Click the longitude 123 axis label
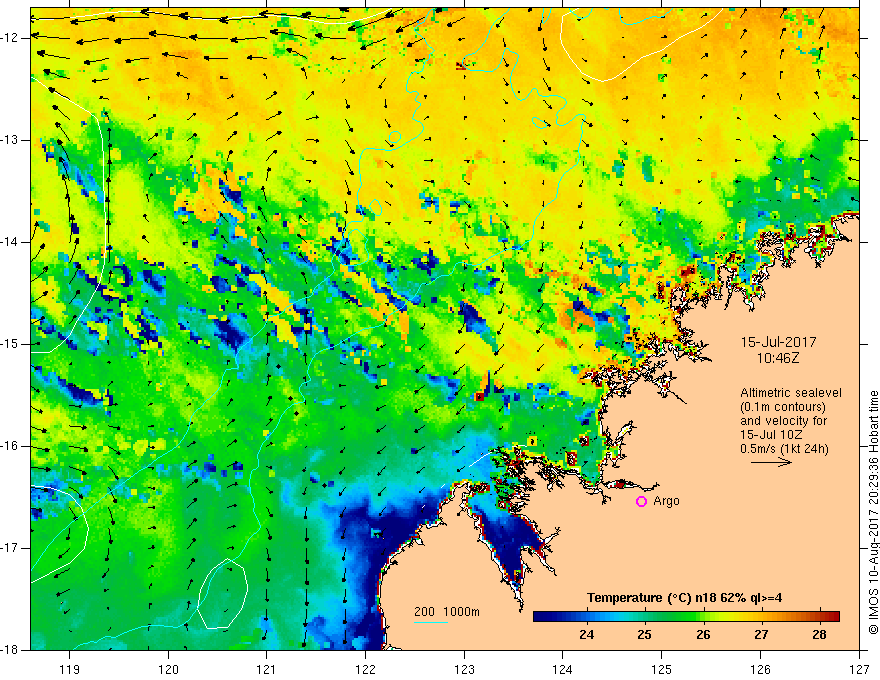This screenshot has height=680, width=880. pyautogui.click(x=464, y=669)
